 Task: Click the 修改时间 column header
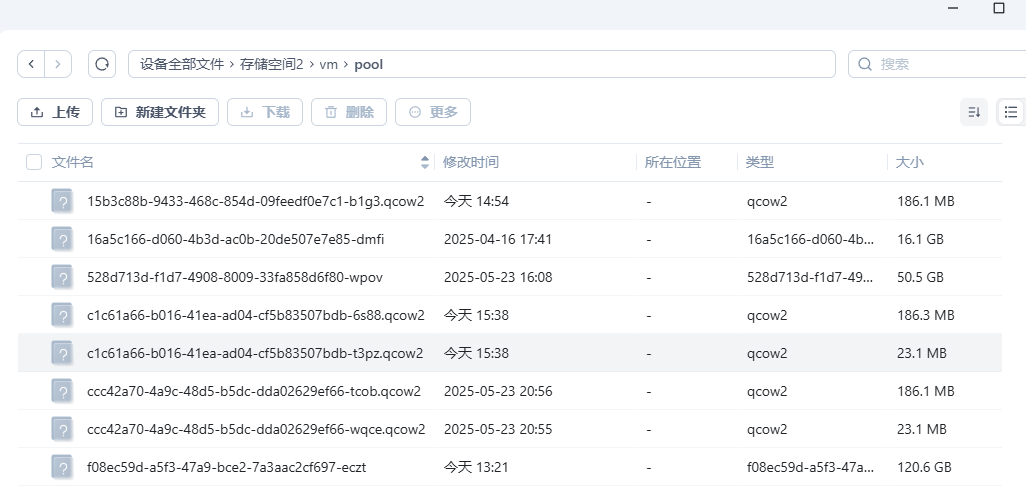471,162
